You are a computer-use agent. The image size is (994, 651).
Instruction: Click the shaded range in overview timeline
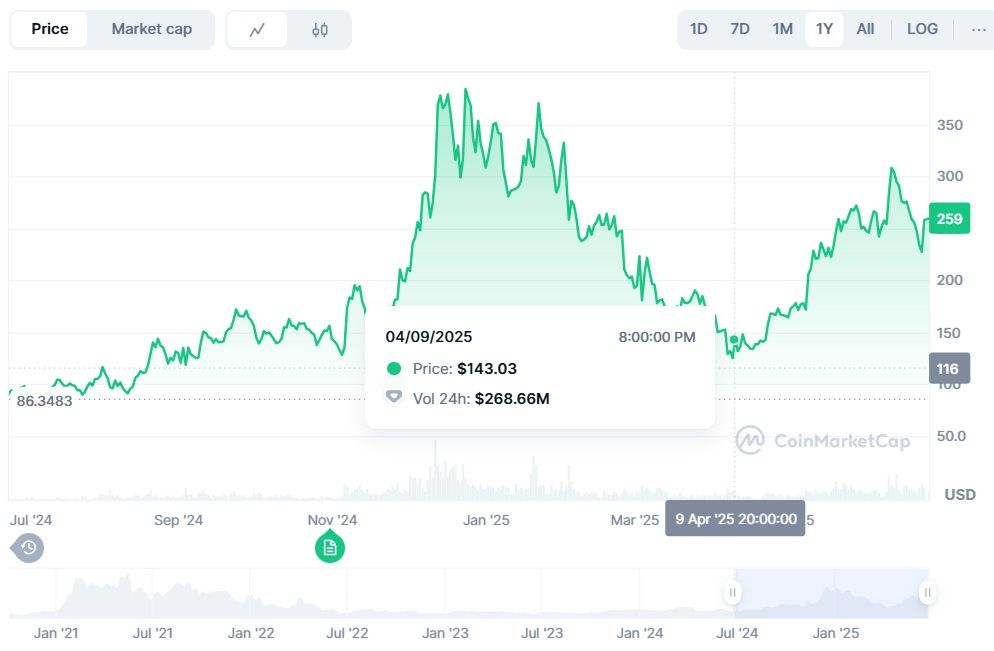830,593
